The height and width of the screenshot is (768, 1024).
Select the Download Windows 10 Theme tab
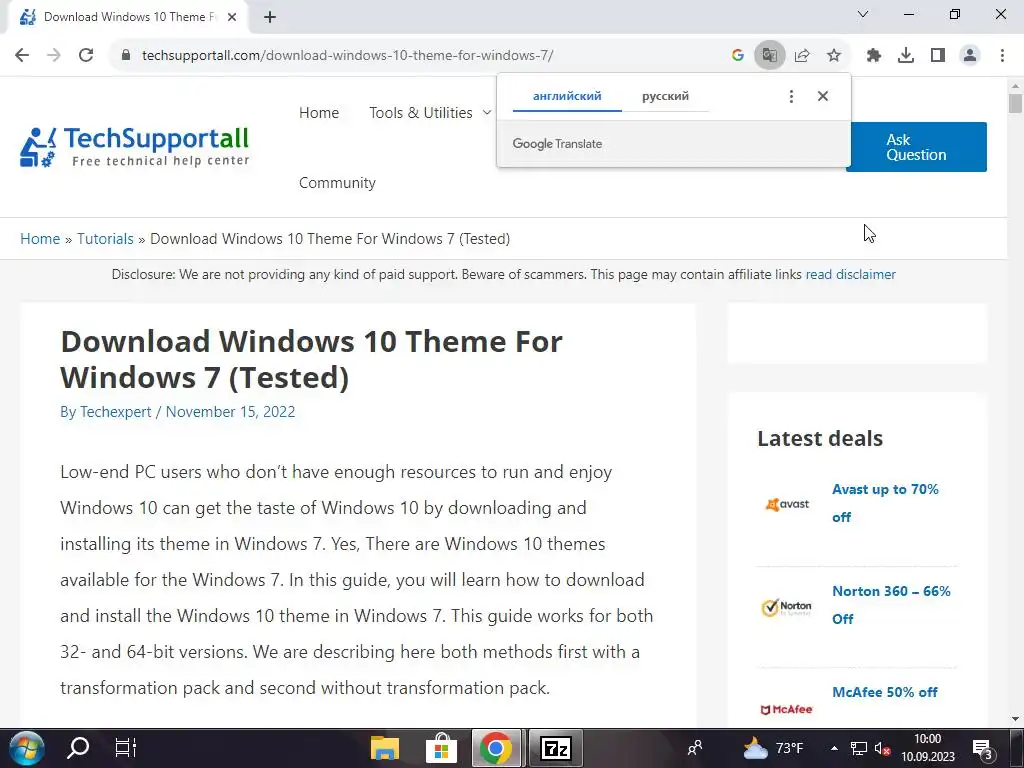point(129,18)
